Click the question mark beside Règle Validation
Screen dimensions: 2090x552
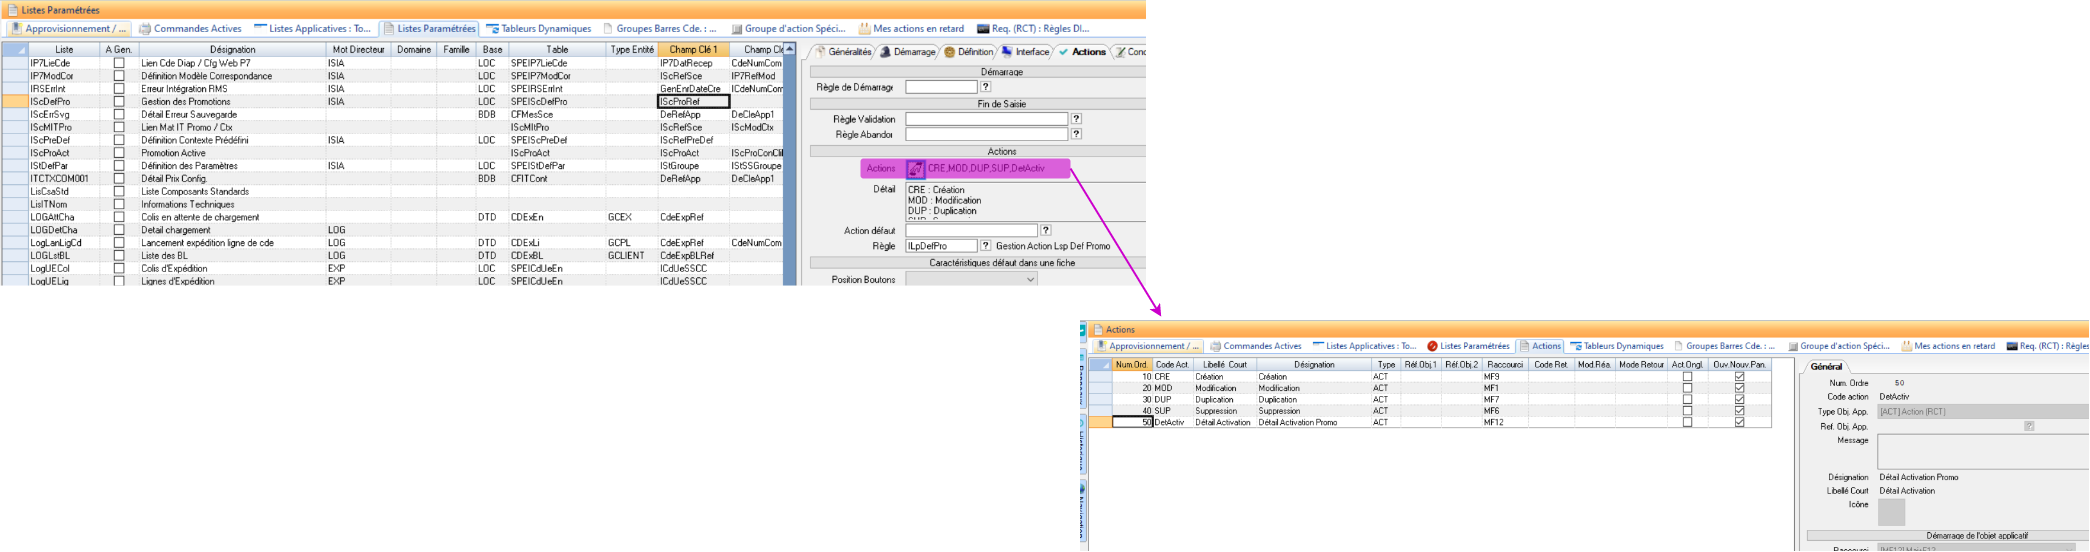[1076, 119]
